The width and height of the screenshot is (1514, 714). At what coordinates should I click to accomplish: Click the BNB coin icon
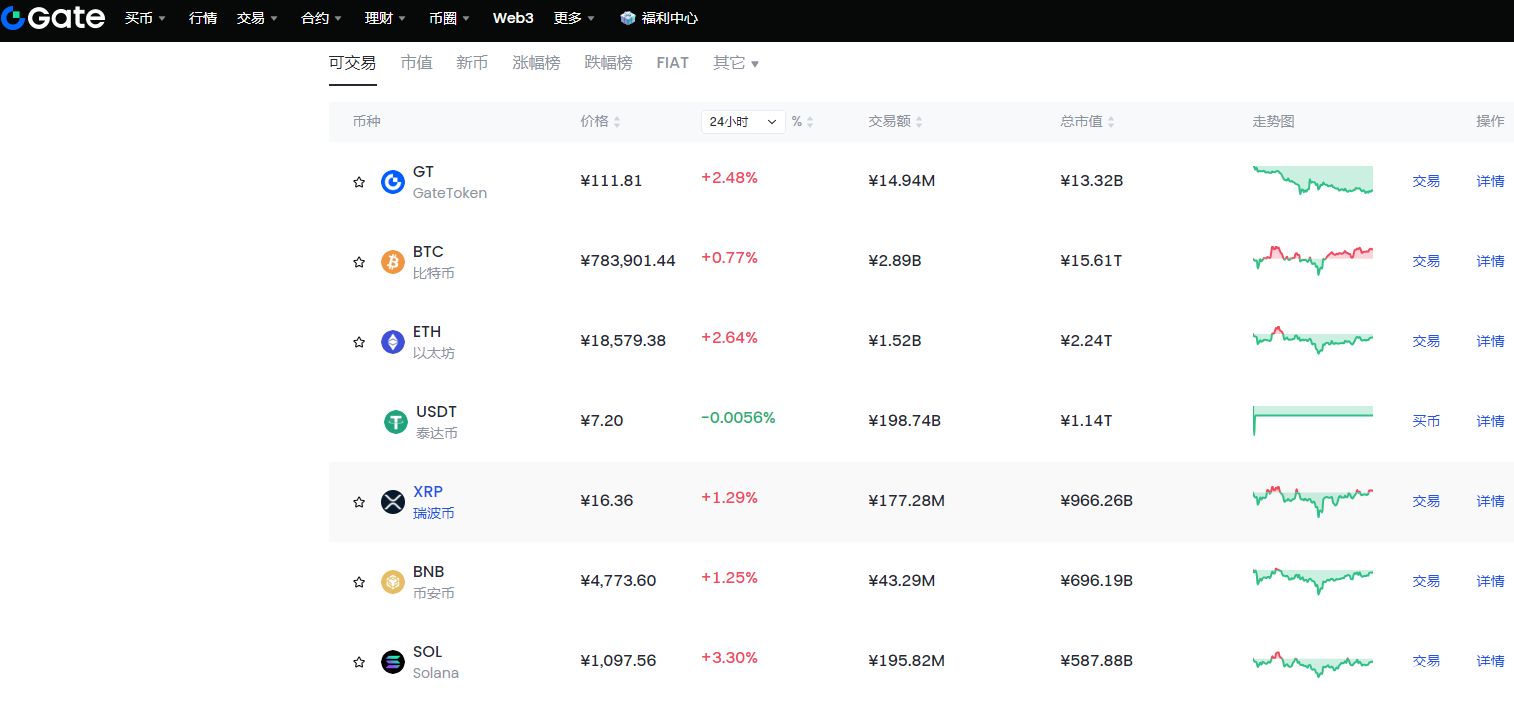click(x=393, y=582)
